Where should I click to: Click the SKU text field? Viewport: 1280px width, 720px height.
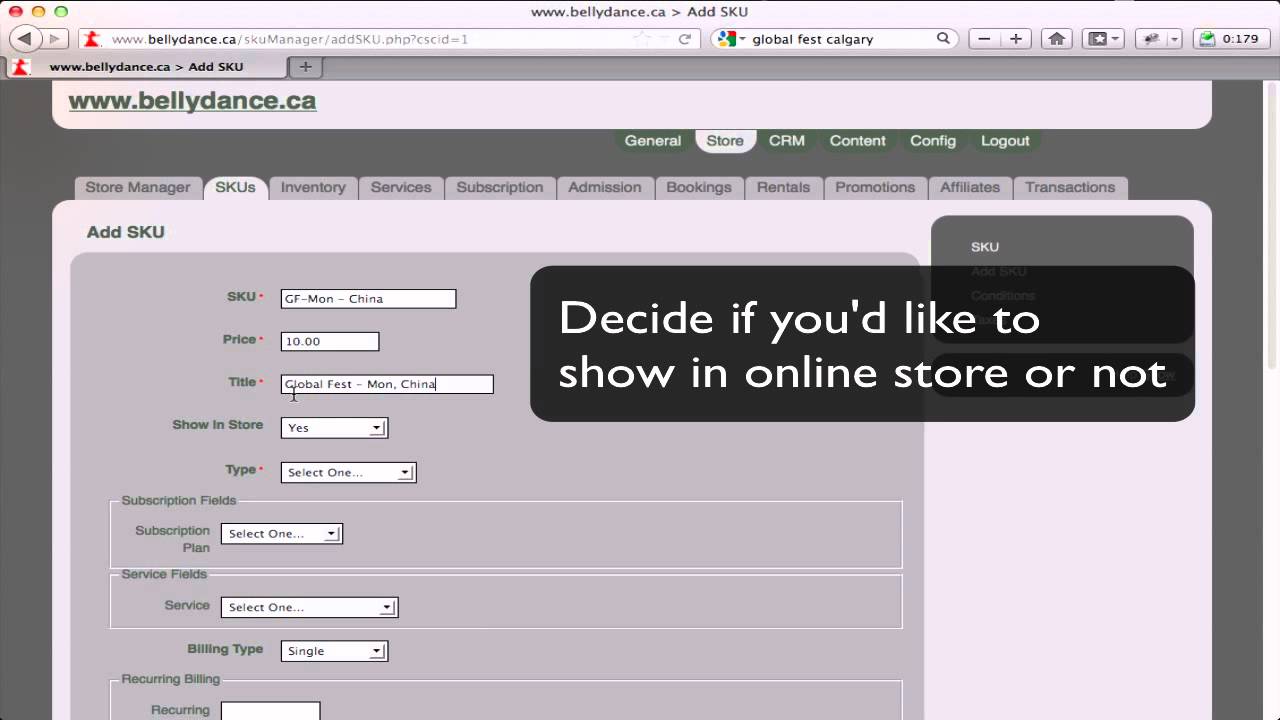coord(368,299)
